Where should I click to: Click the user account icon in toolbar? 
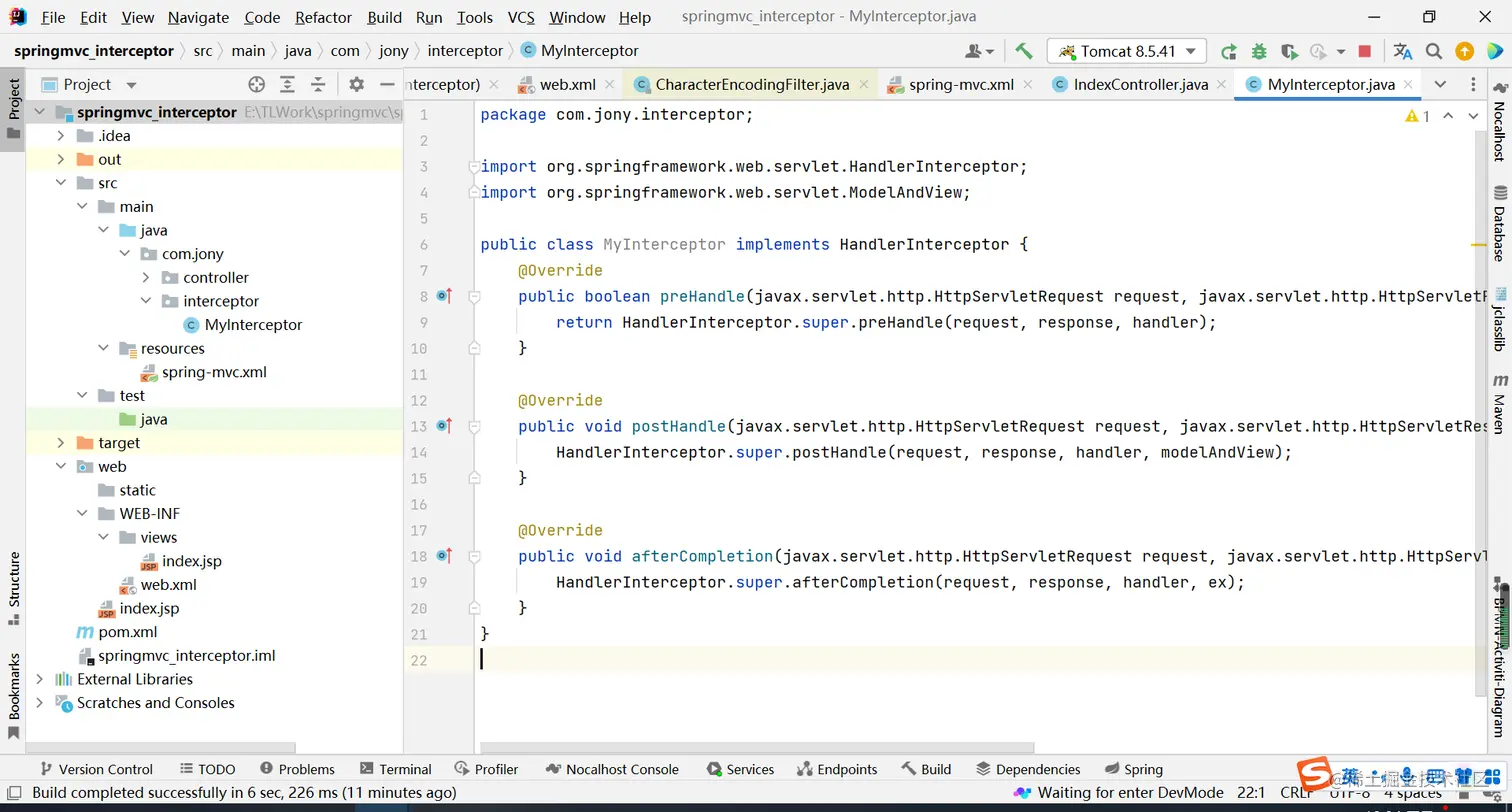979,51
